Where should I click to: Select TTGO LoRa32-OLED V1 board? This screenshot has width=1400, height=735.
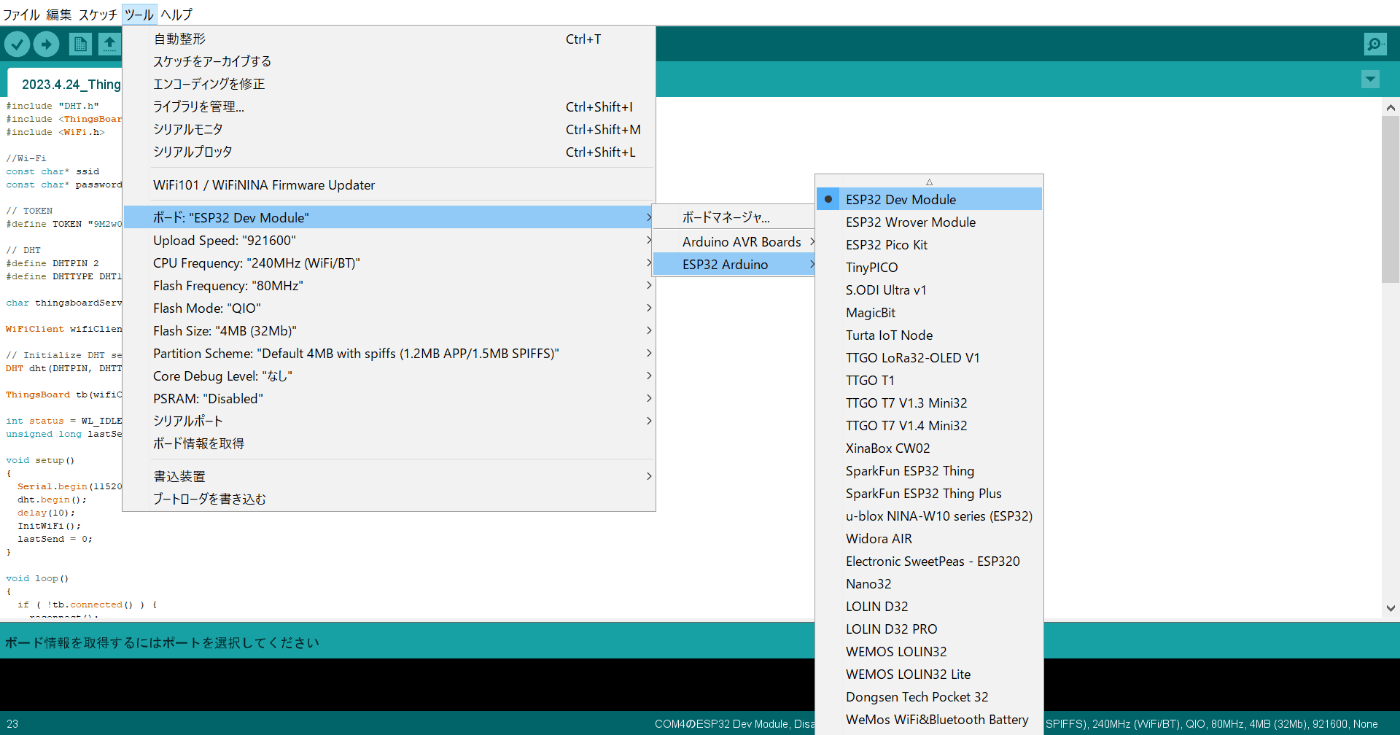[930, 358]
